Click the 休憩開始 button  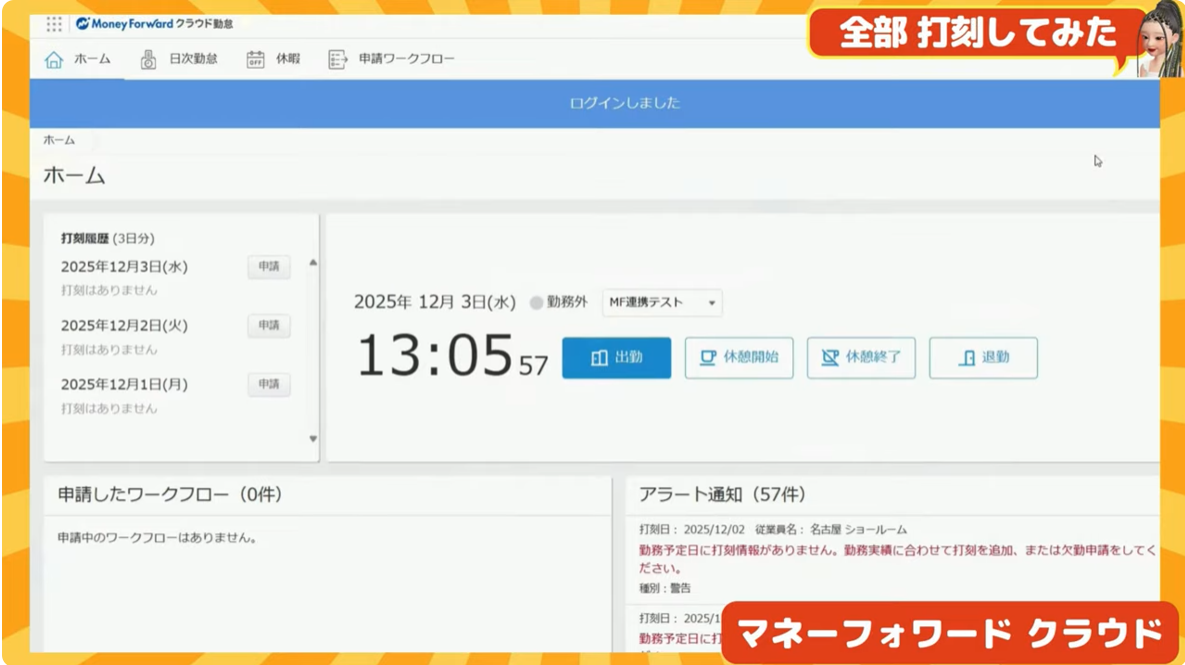[739, 357]
